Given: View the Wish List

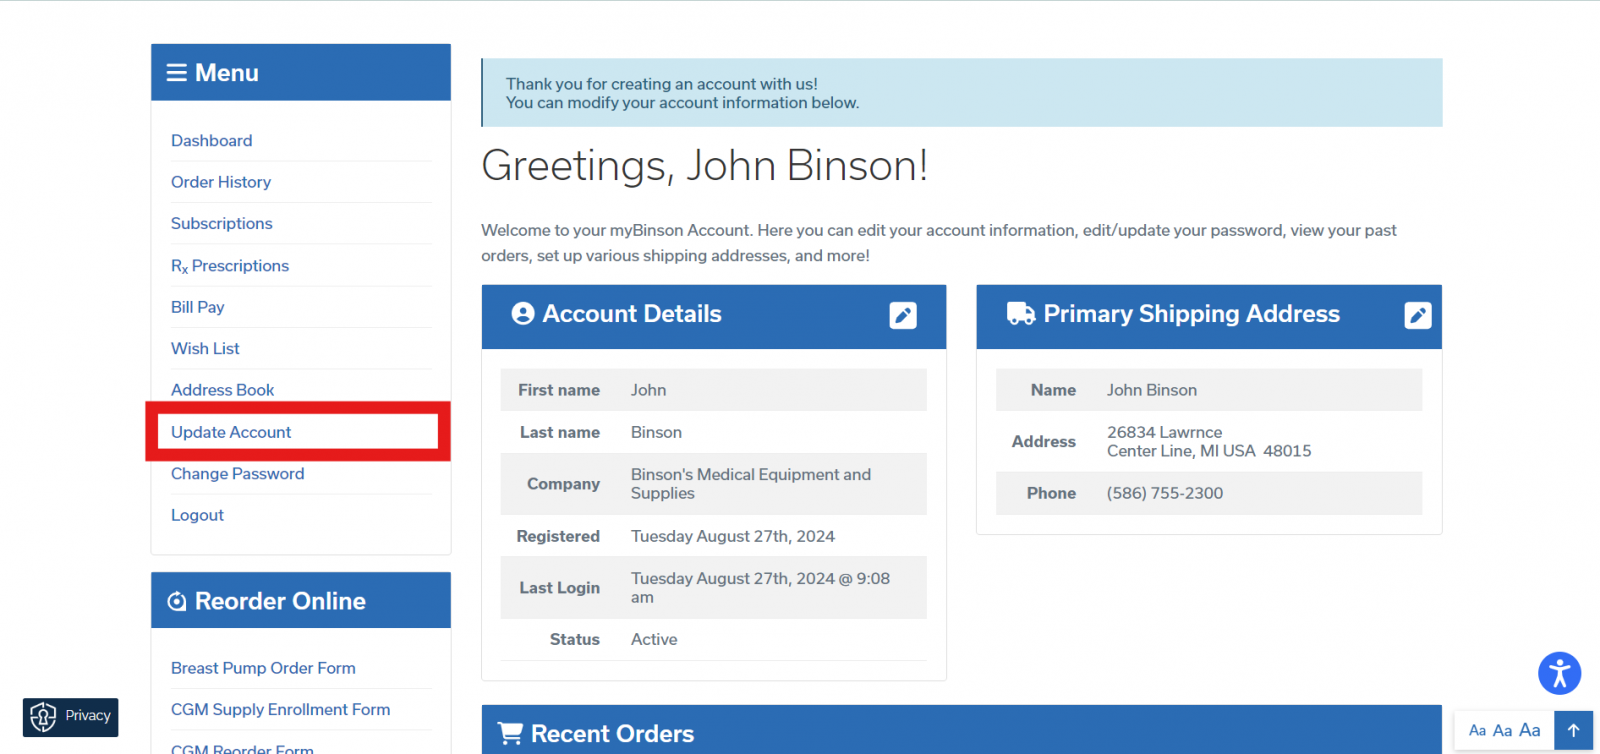Looking at the screenshot, I should pyautogui.click(x=205, y=349).
